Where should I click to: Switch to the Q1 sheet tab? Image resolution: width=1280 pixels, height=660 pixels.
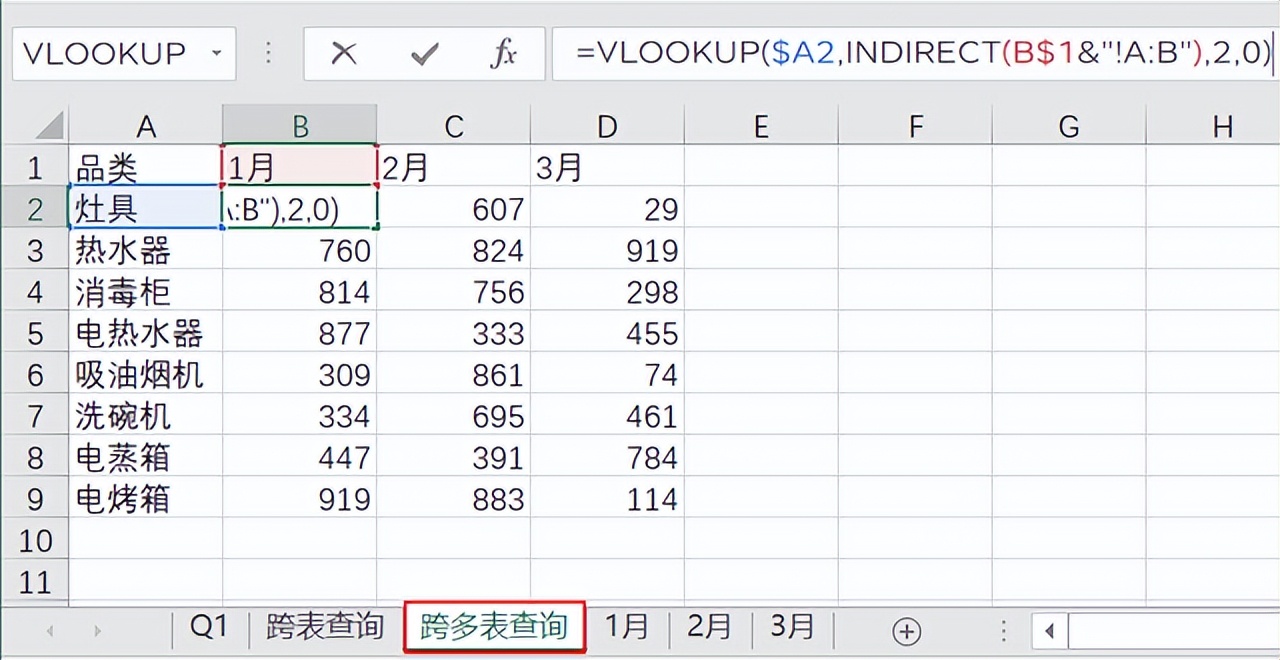pyautogui.click(x=209, y=628)
